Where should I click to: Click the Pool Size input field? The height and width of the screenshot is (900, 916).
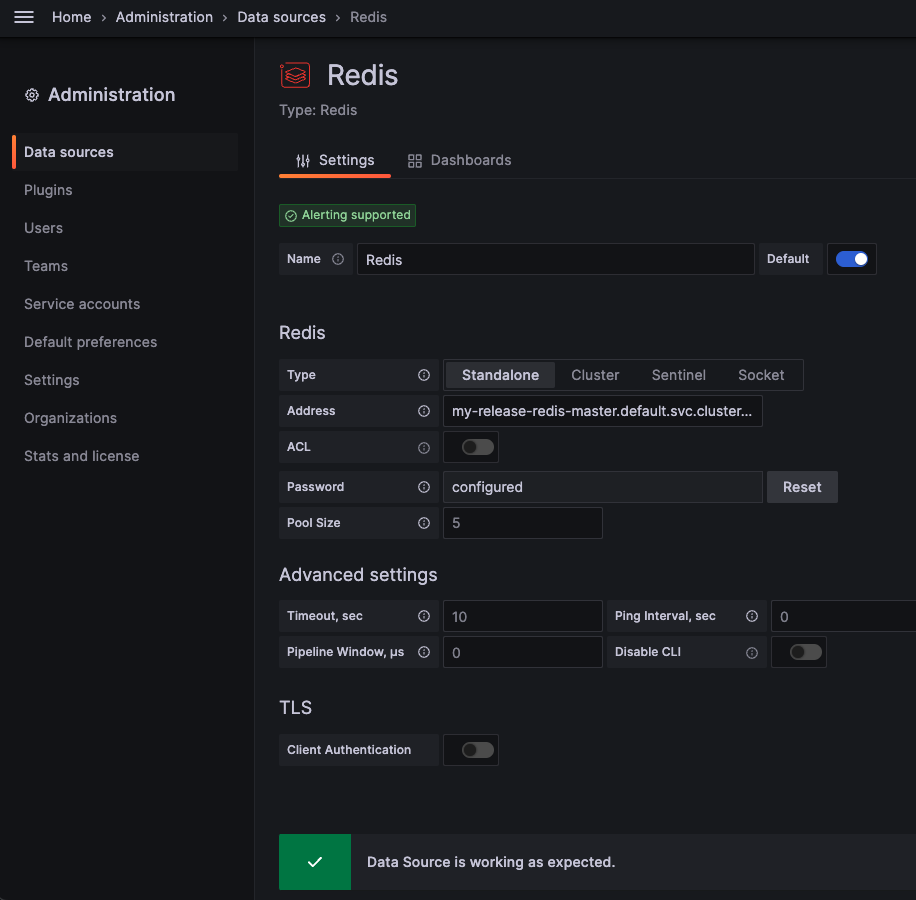click(522, 523)
